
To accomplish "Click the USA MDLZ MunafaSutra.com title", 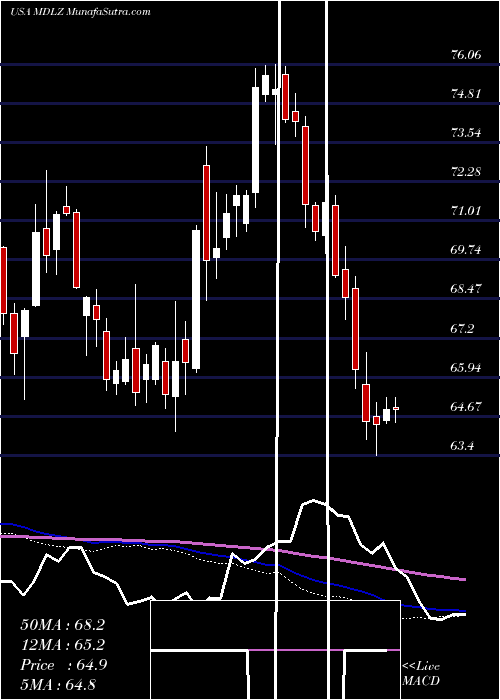I will (x=80, y=12).
